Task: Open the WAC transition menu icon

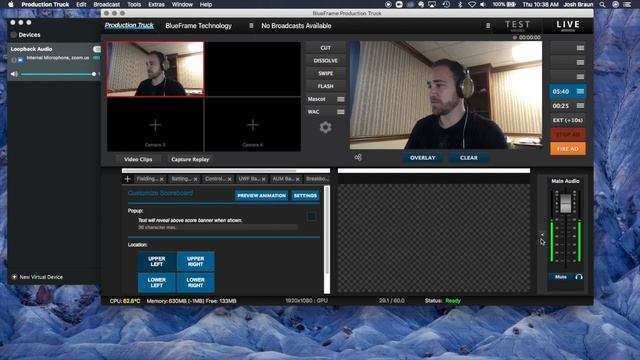Action: pyautogui.click(x=340, y=112)
